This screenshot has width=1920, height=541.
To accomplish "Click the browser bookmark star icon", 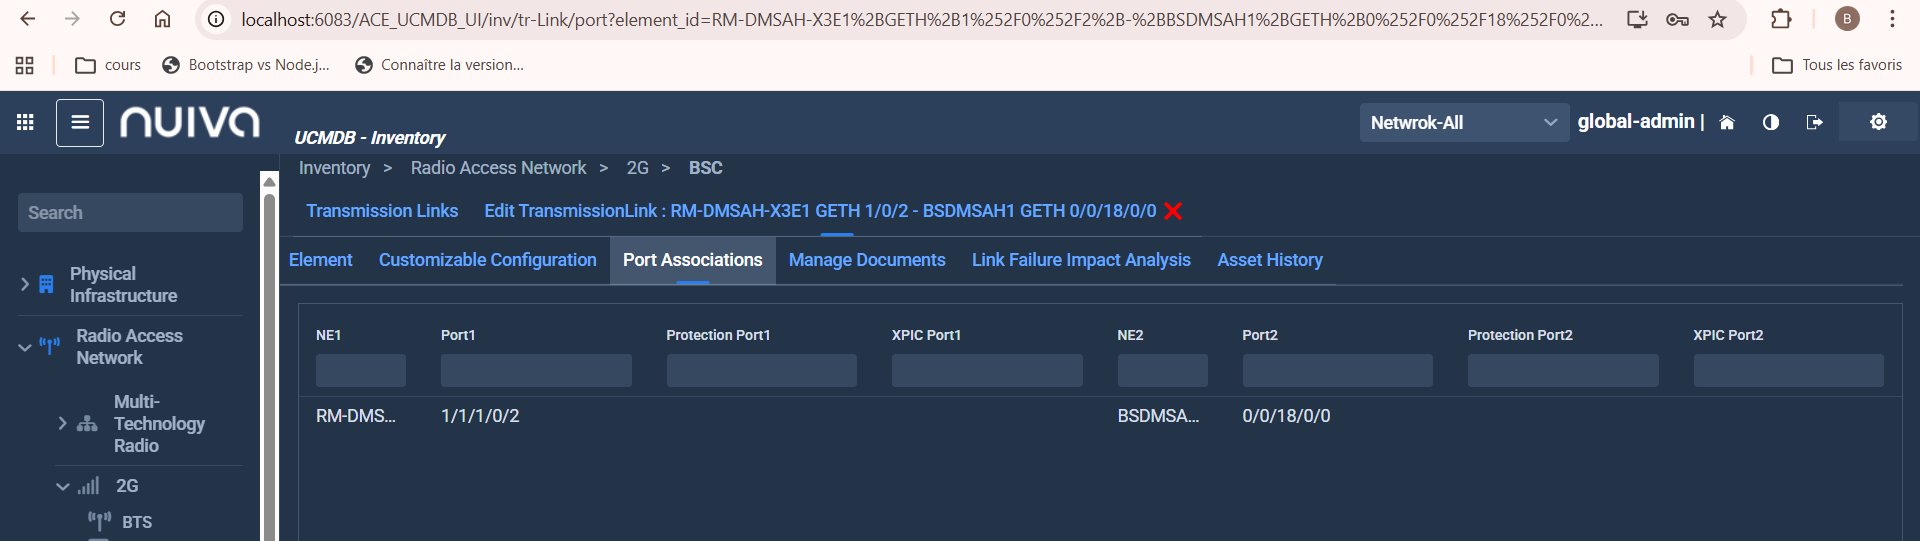I will 1718,19.
